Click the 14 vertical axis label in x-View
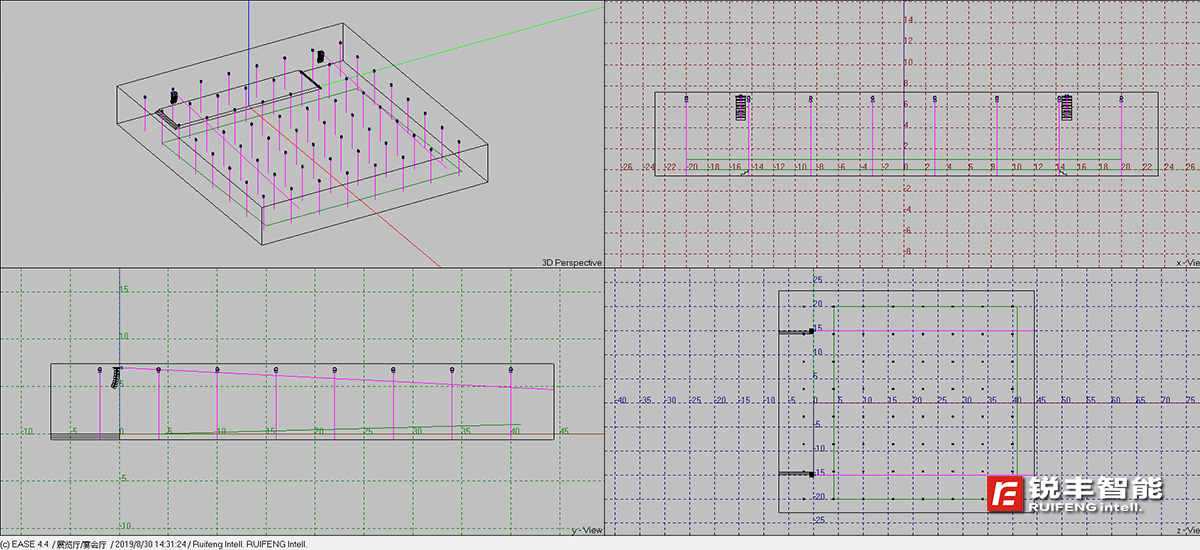 908,20
